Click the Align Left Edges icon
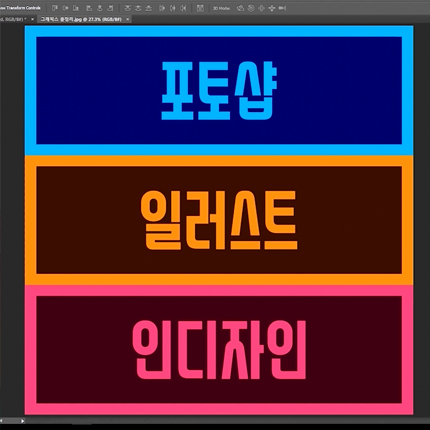Image resolution: width=430 pixels, height=430 pixels. (89, 8)
